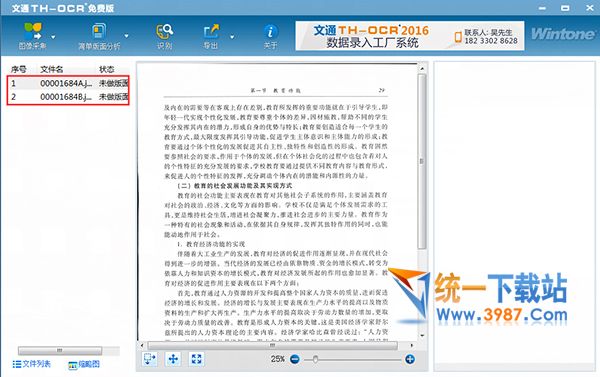Minimize the TH-OCR window

(x=542, y=8)
